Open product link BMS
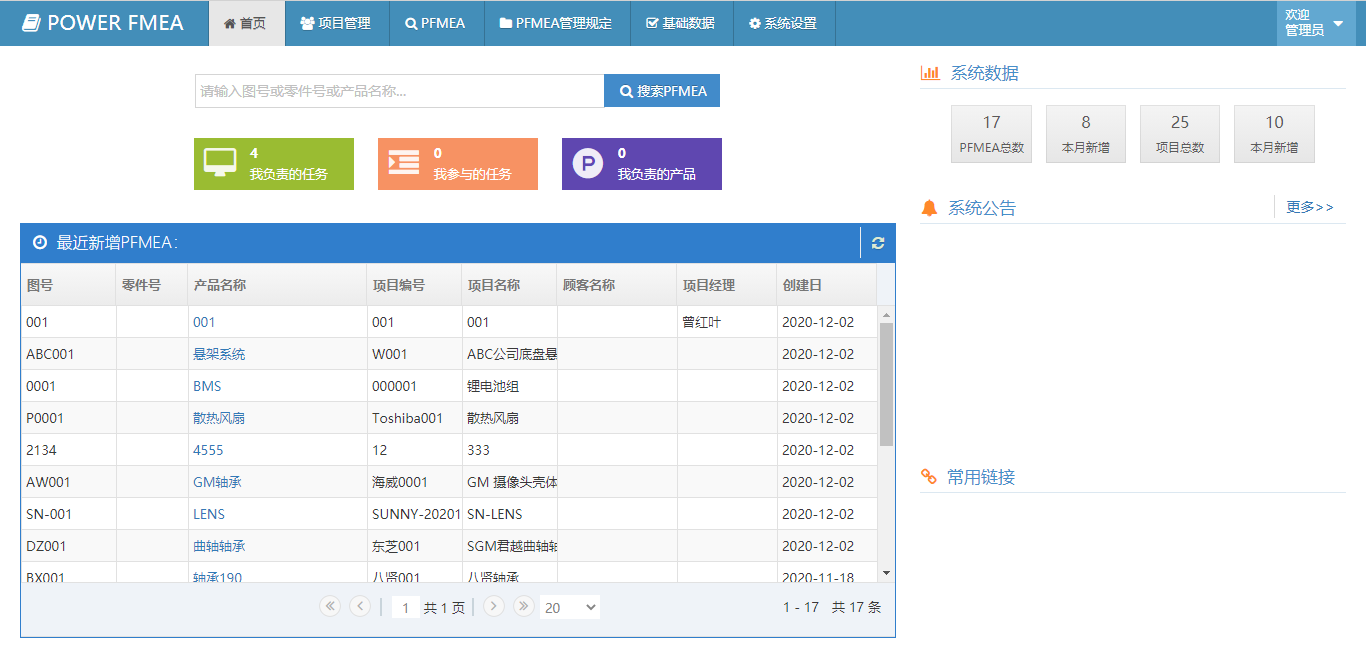The height and width of the screenshot is (657, 1366). (207, 386)
